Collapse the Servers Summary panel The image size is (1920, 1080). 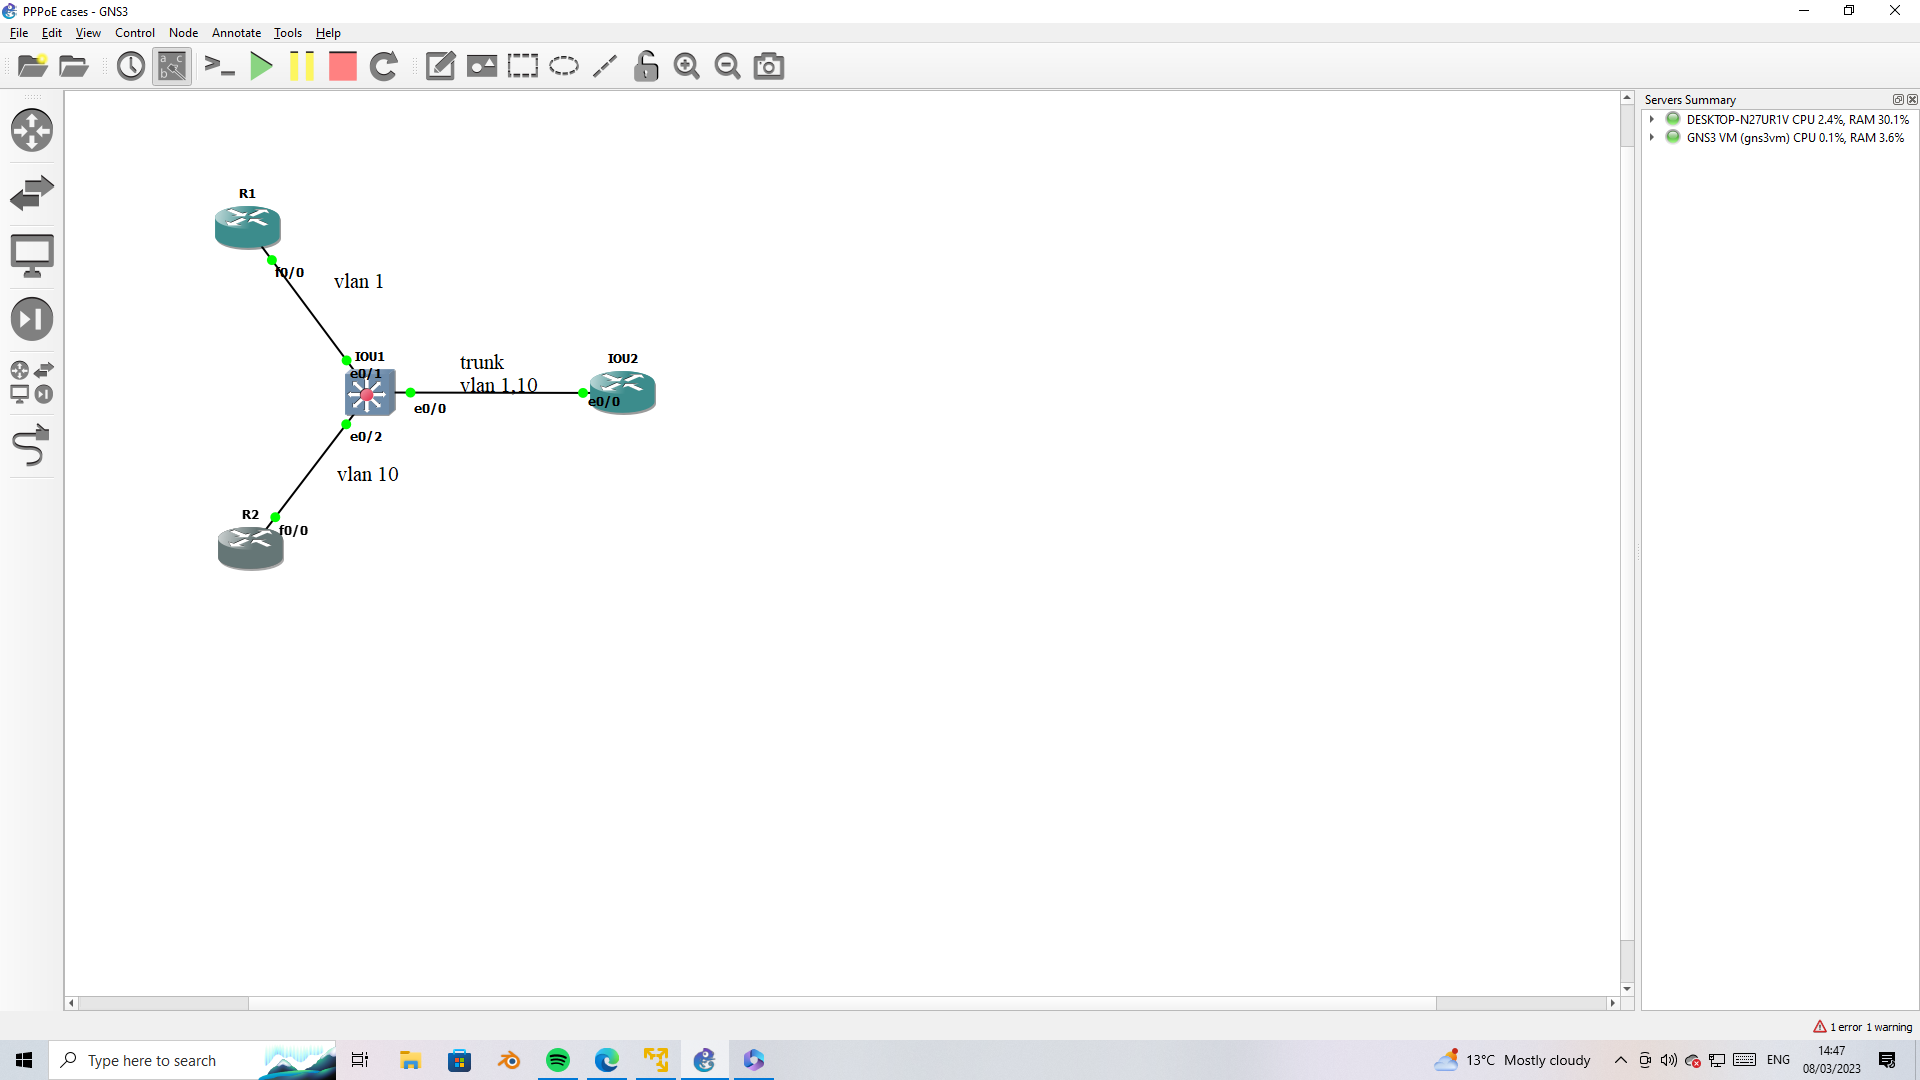click(1897, 99)
